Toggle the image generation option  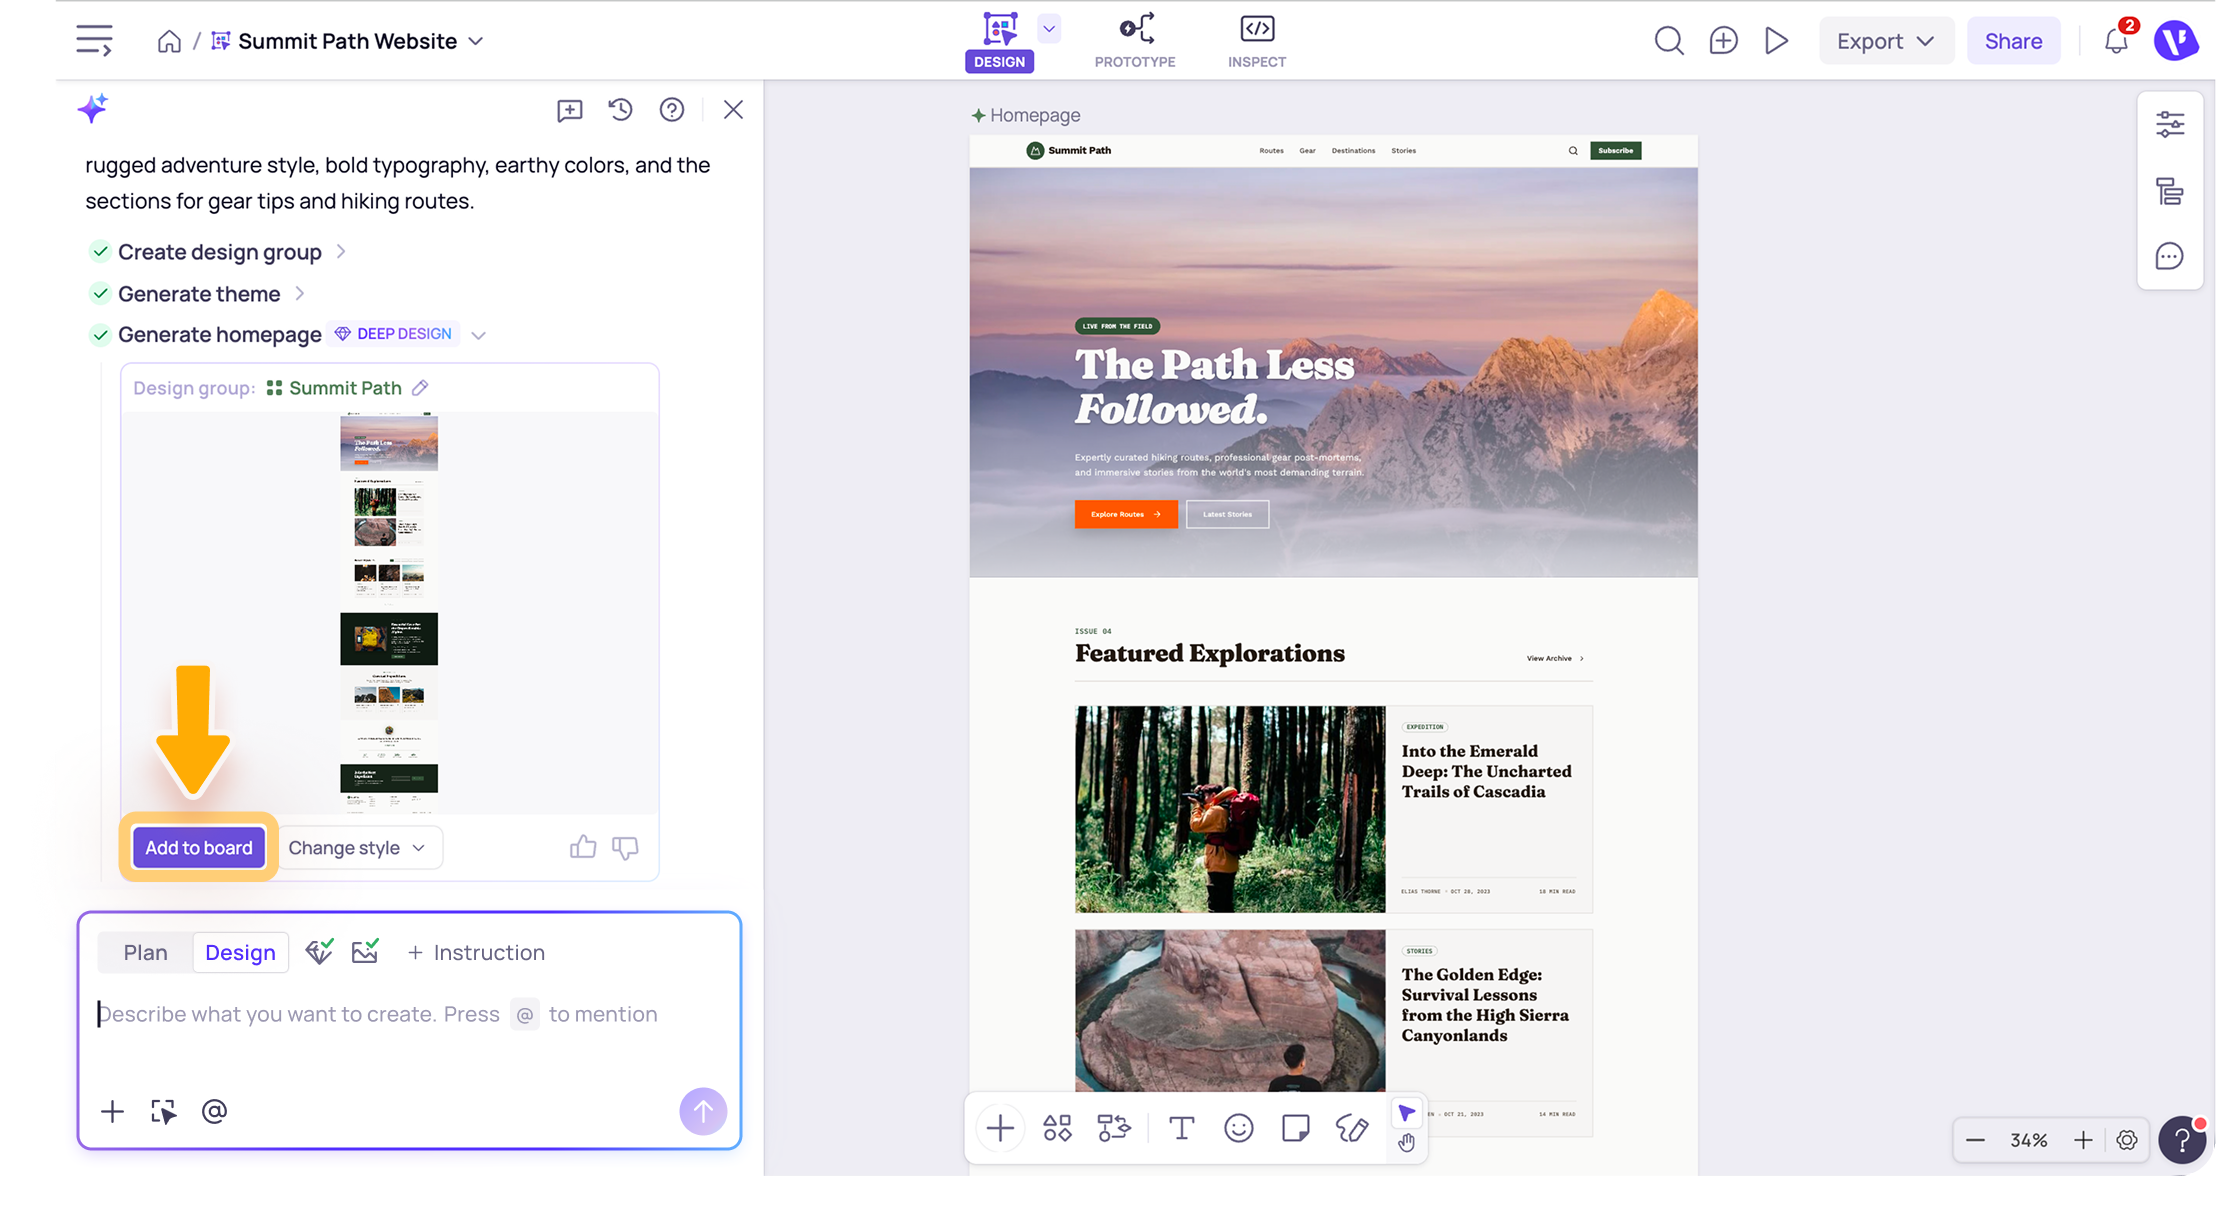(x=365, y=951)
